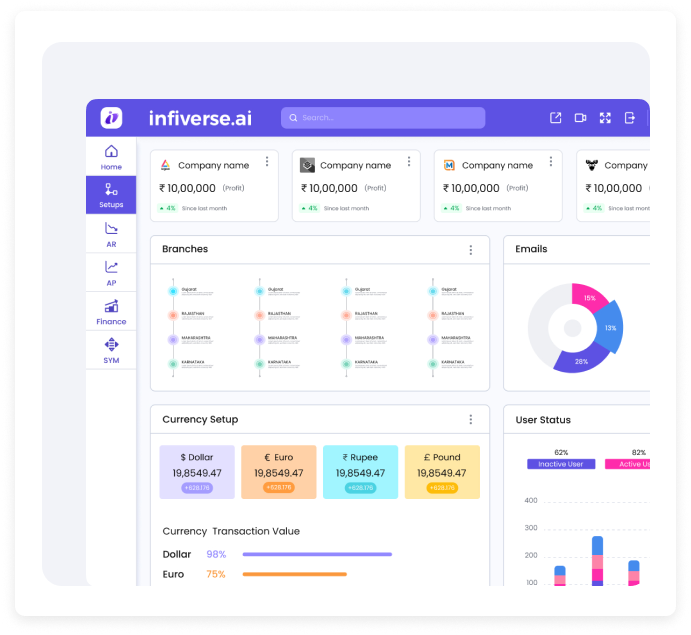
Task: Open Finance from the sidebar
Action: (x=111, y=312)
